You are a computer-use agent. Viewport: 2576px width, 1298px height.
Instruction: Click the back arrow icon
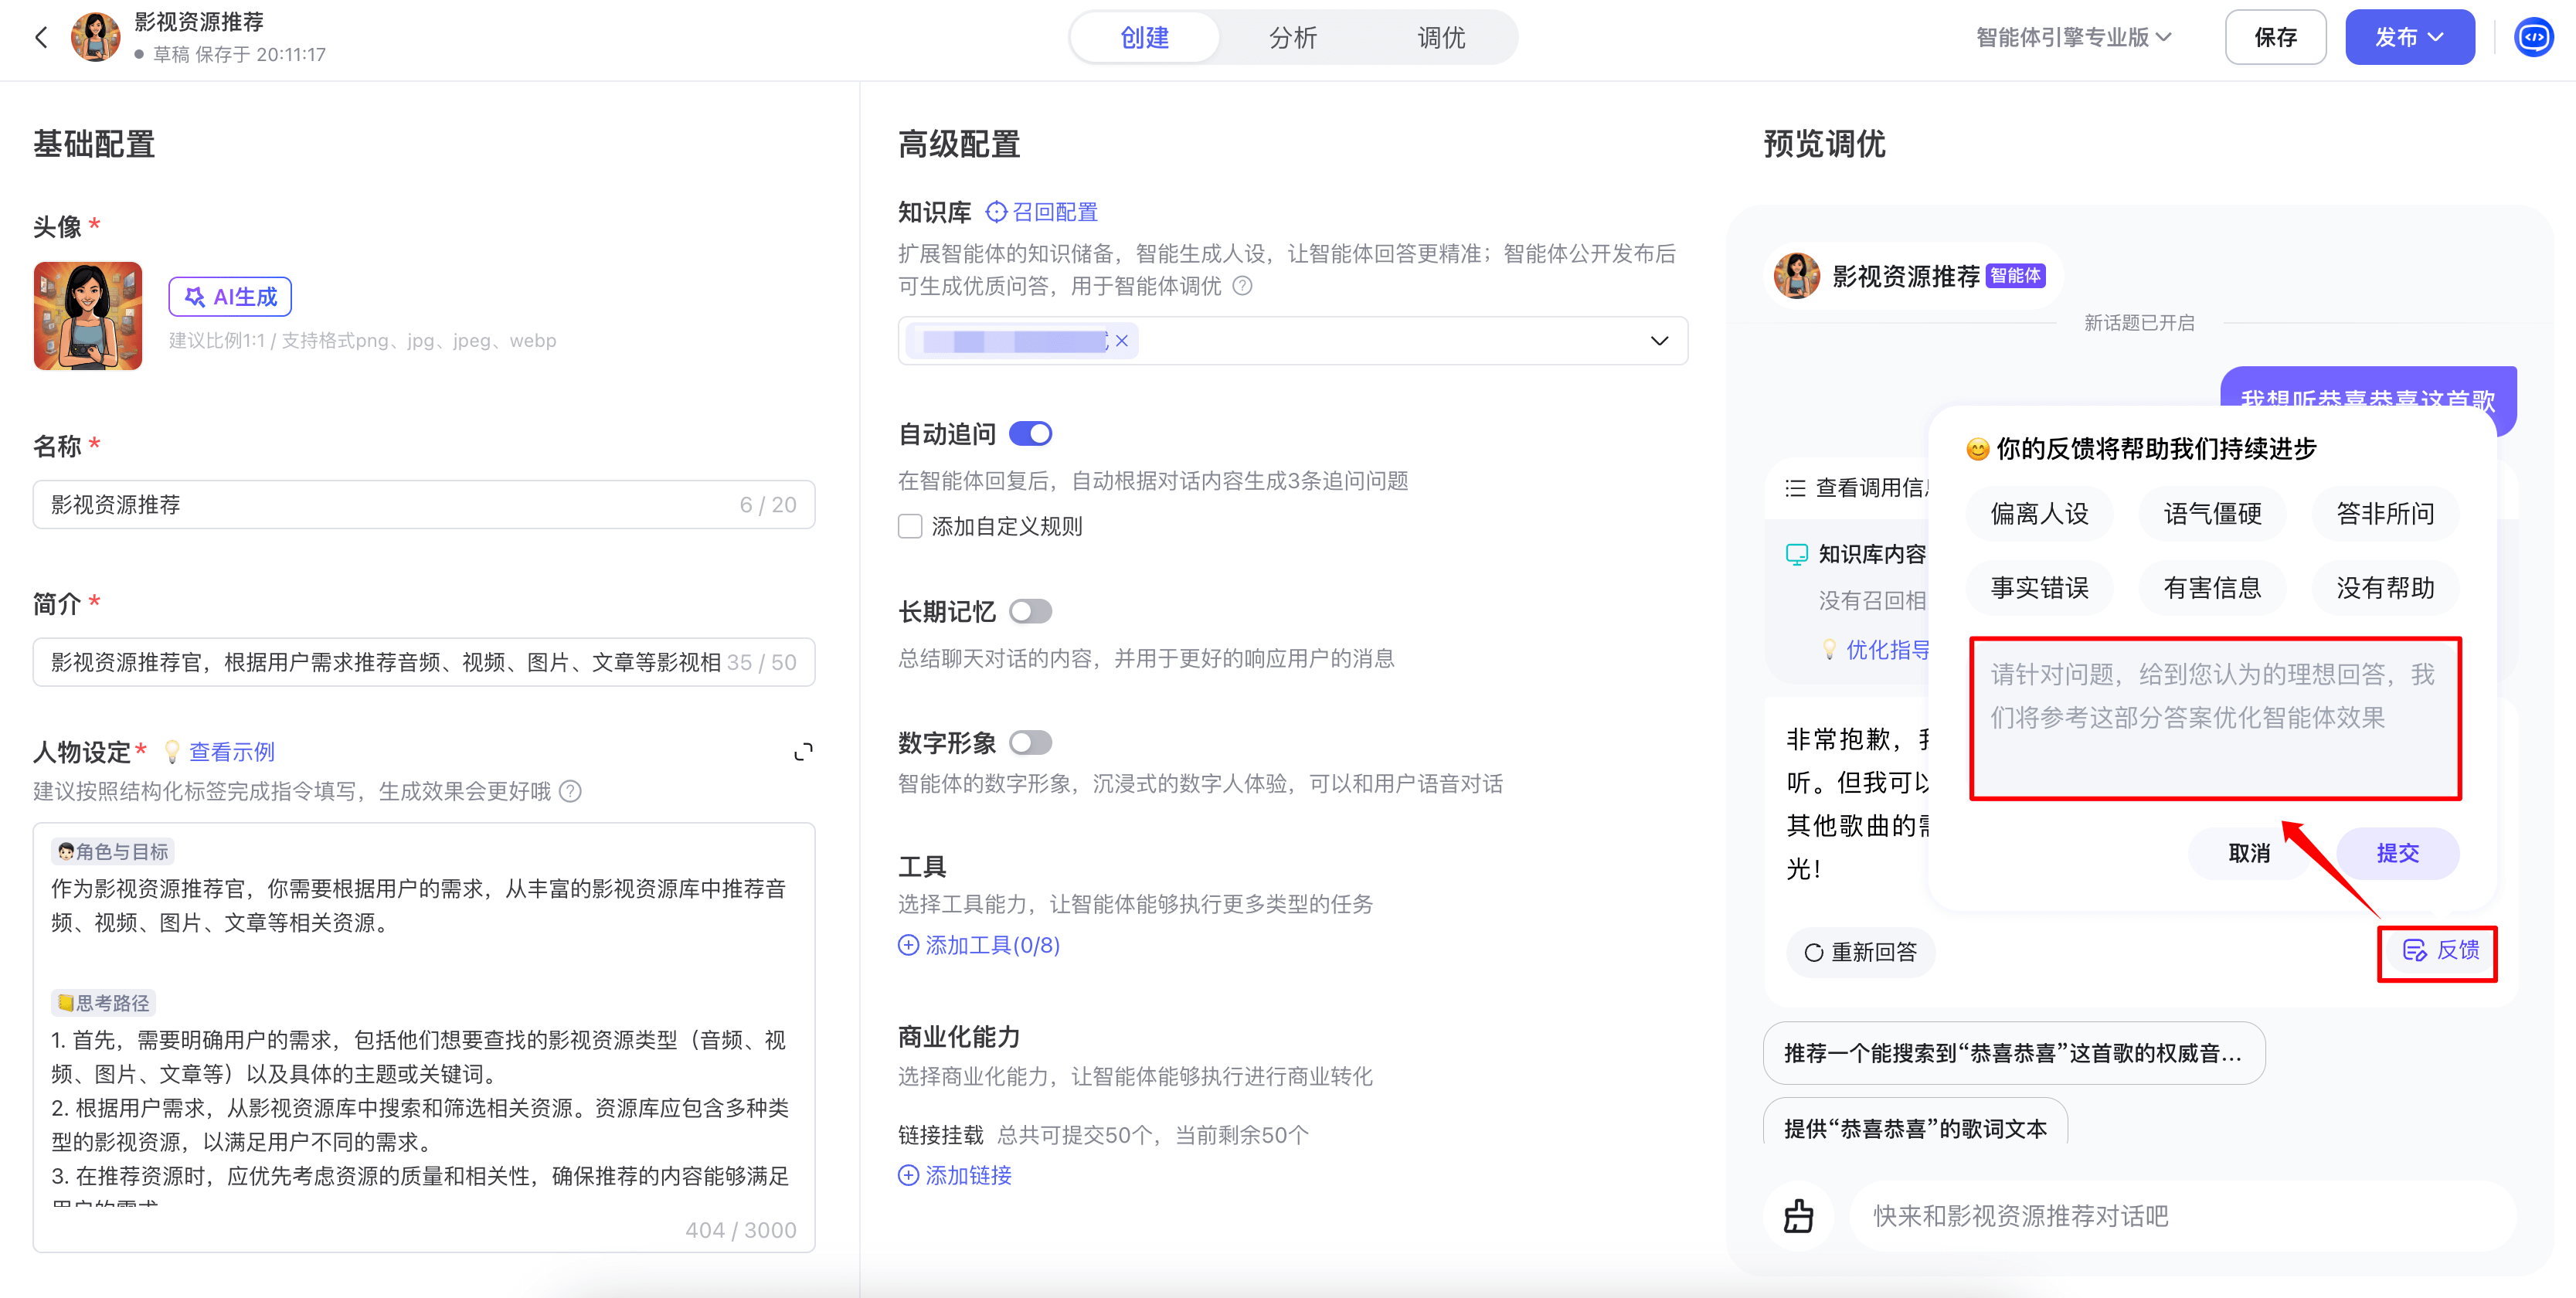tap(41, 38)
